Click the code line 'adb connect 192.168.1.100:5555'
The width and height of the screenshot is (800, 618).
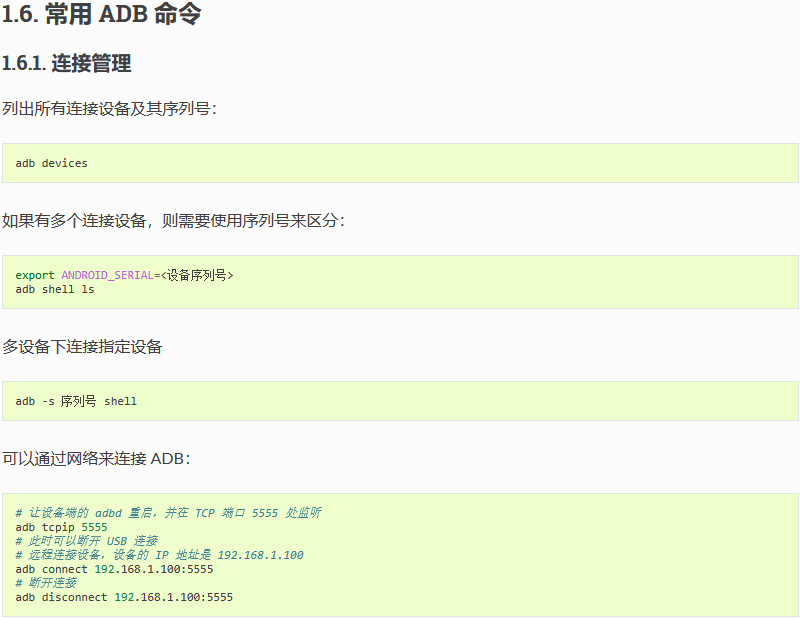point(114,570)
